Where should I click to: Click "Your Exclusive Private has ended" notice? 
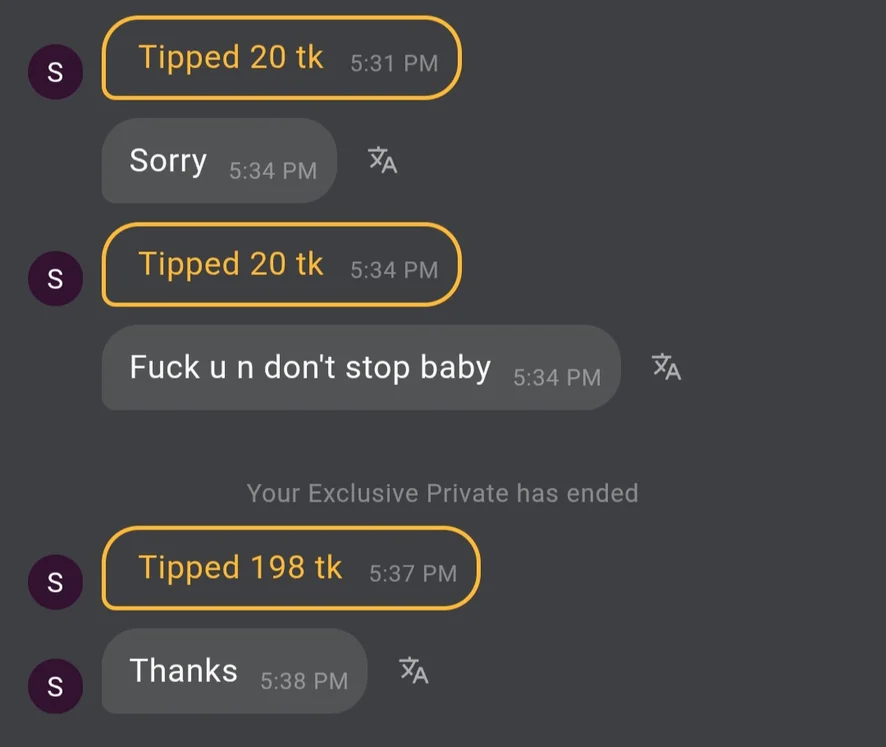point(442,493)
